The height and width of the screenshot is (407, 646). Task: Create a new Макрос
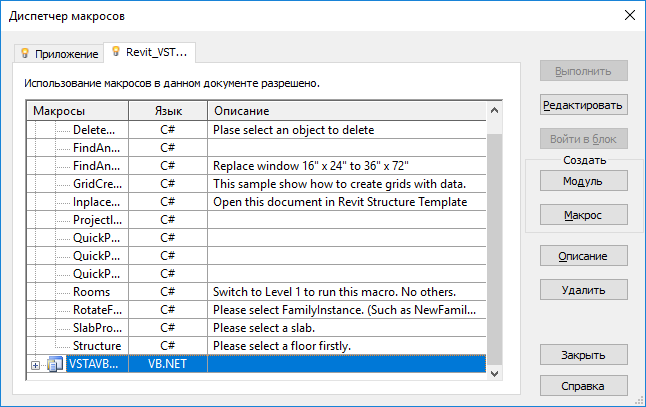[583, 215]
